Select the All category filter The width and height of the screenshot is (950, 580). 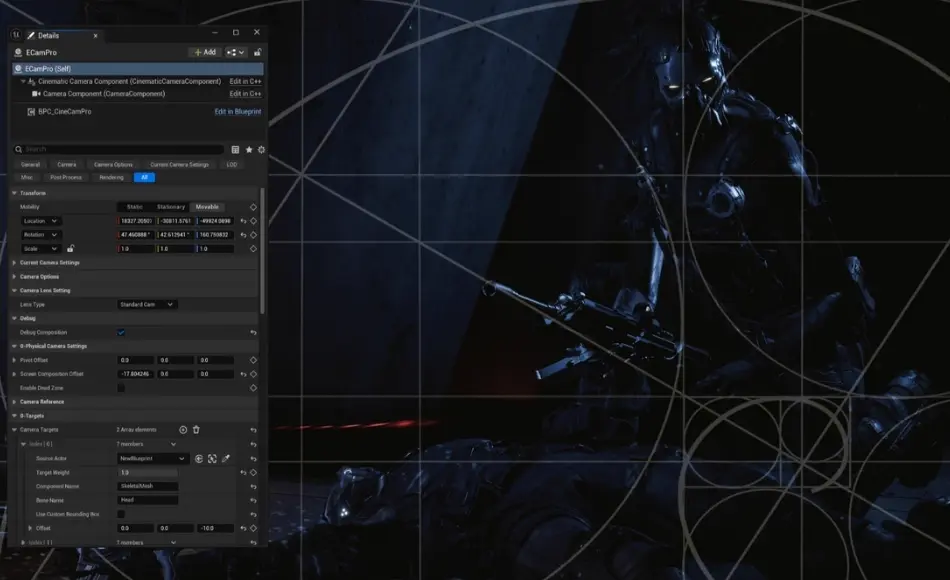144,178
